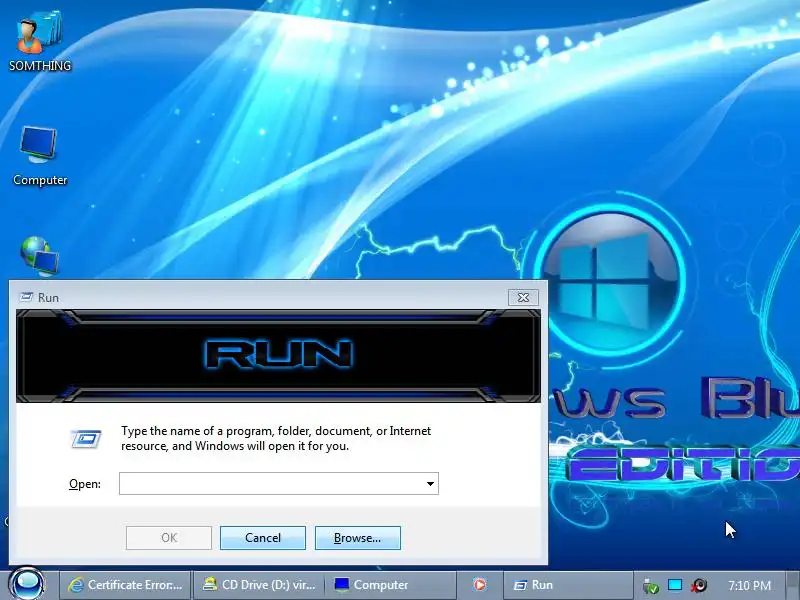This screenshot has width=800, height=600.
Task: Focus the Open text field
Action: pos(271,484)
